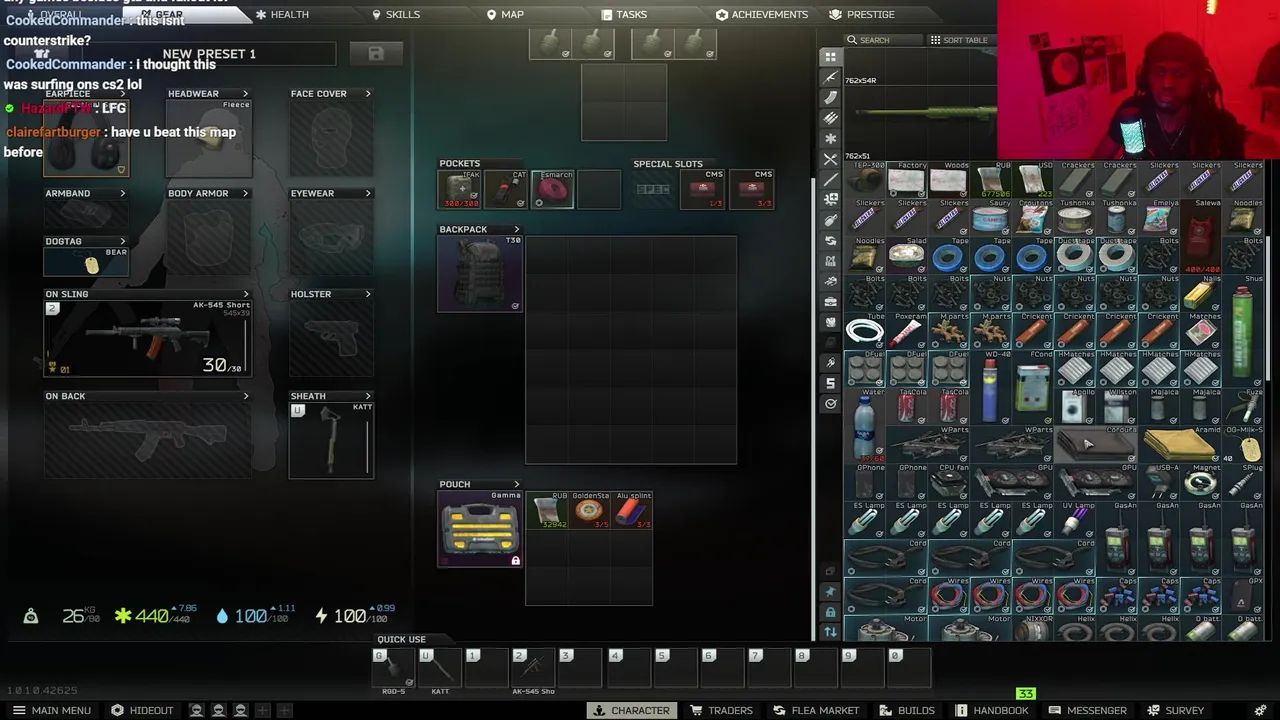Expand the HOLSTER slot chevron
The width and height of the screenshot is (1280, 720).
click(x=368, y=294)
